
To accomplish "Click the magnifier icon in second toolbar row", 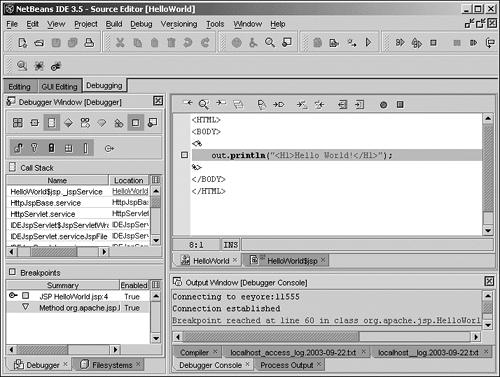I will [x=22, y=66].
